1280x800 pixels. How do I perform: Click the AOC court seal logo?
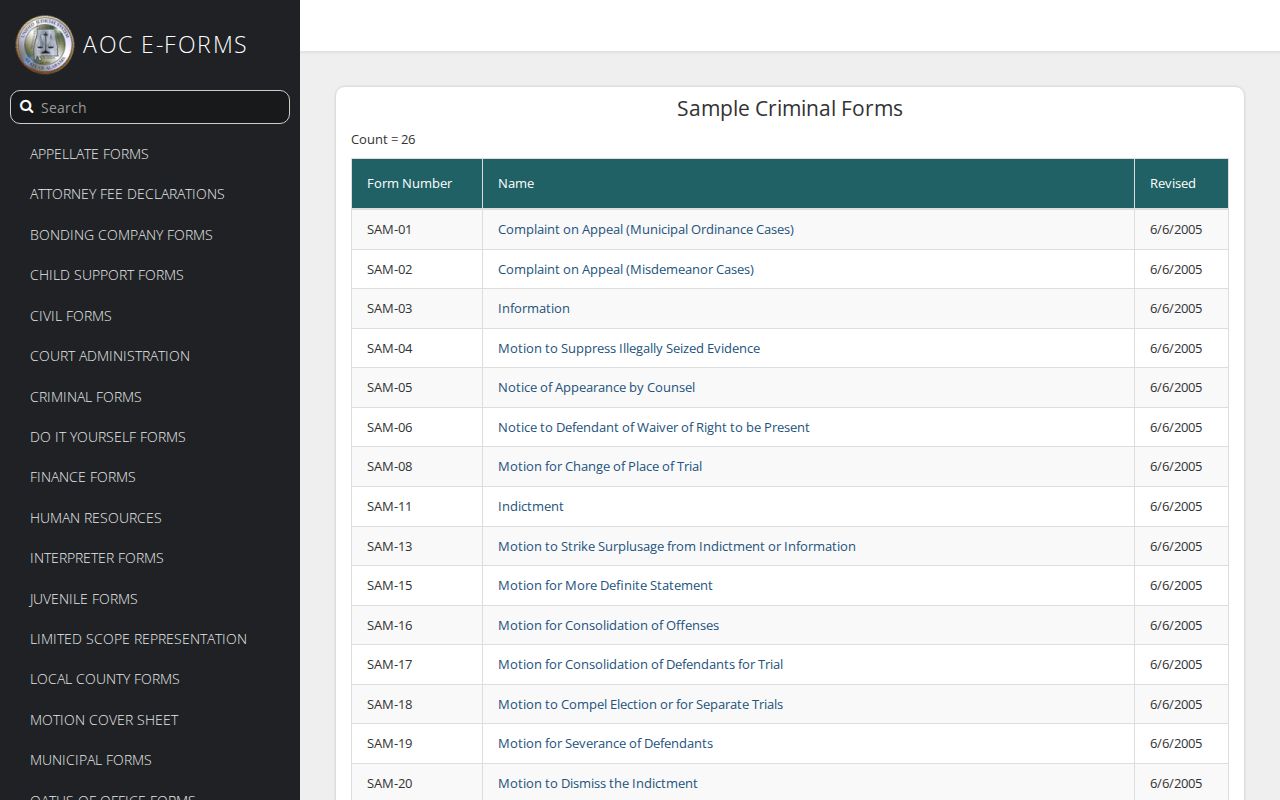point(44,44)
